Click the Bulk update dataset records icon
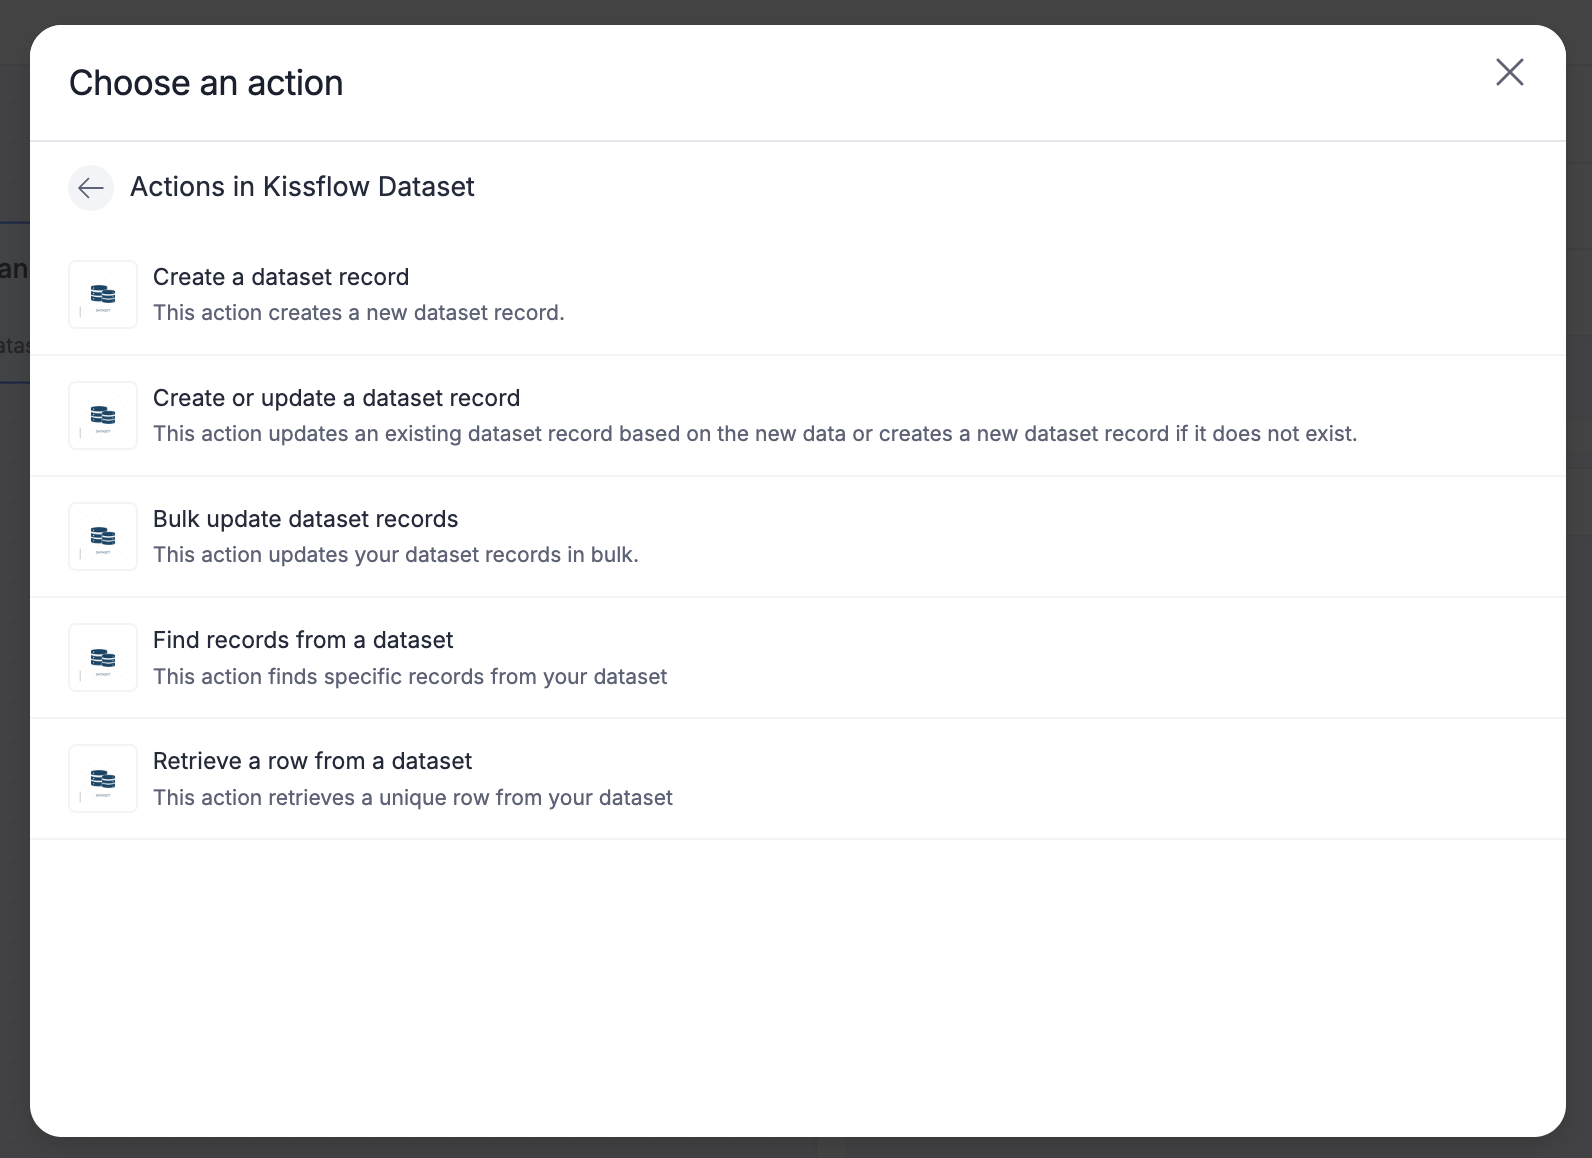Image resolution: width=1592 pixels, height=1158 pixels. [x=103, y=537]
